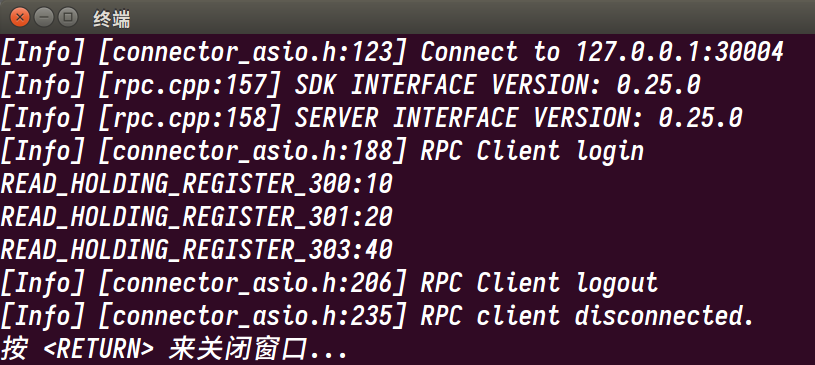Maximize the terminal window
This screenshot has width=815, height=365.
(68, 18)
